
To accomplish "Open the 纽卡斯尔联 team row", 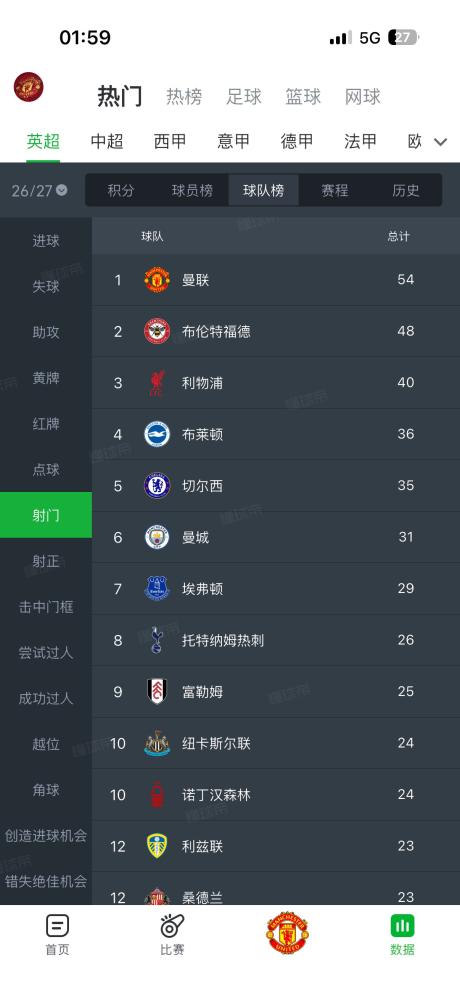I will pyautogui.click(x=276, y=743).
